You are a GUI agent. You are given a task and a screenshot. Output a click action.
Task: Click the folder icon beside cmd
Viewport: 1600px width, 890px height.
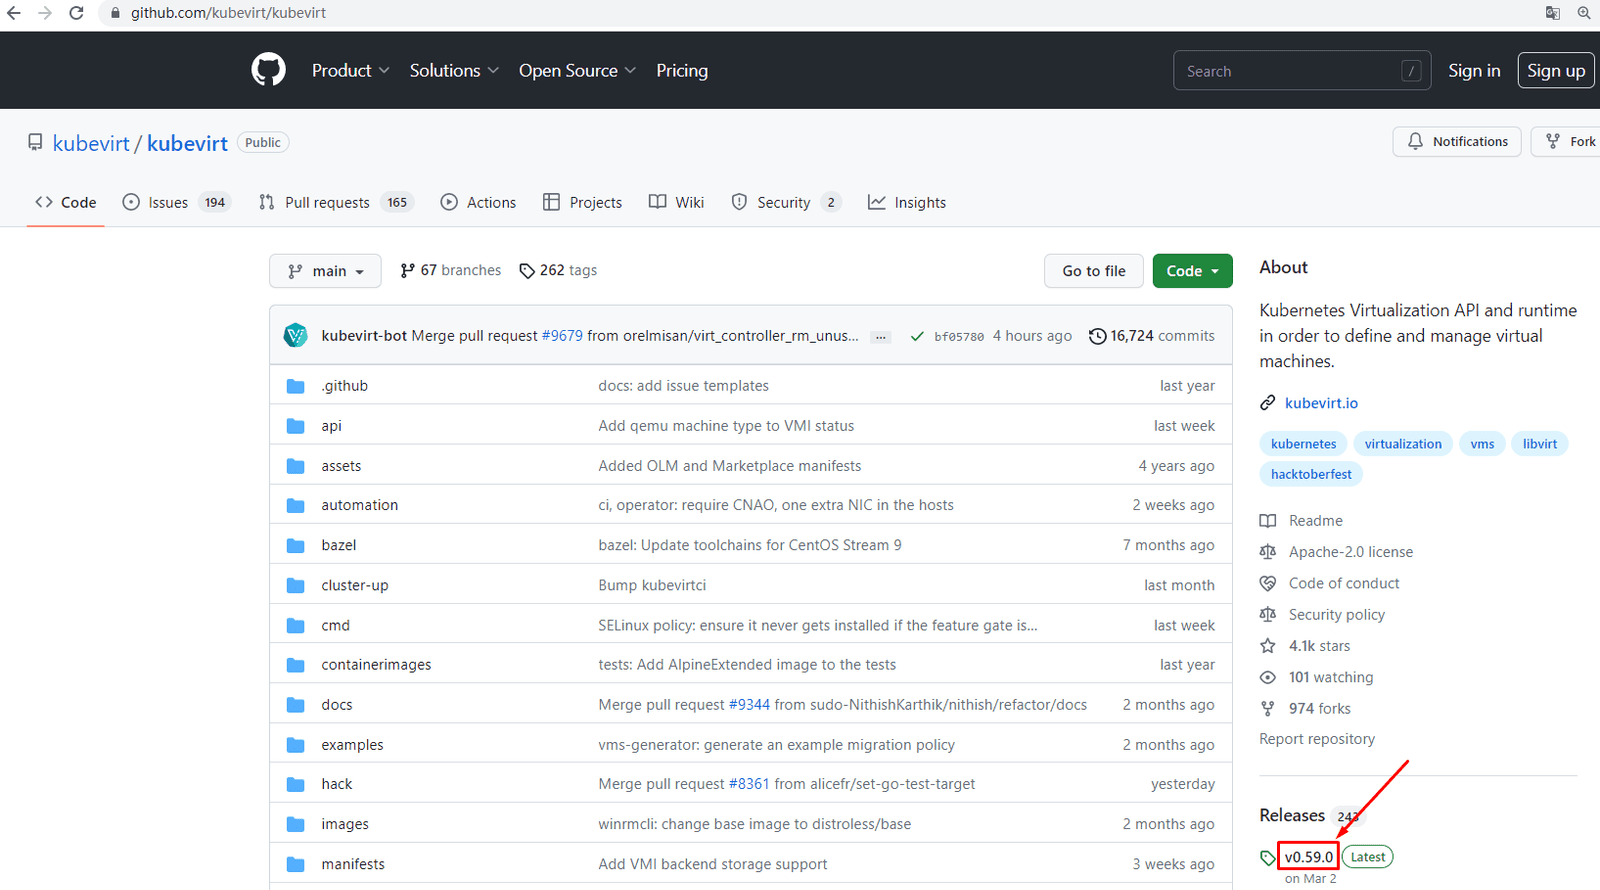296,625
